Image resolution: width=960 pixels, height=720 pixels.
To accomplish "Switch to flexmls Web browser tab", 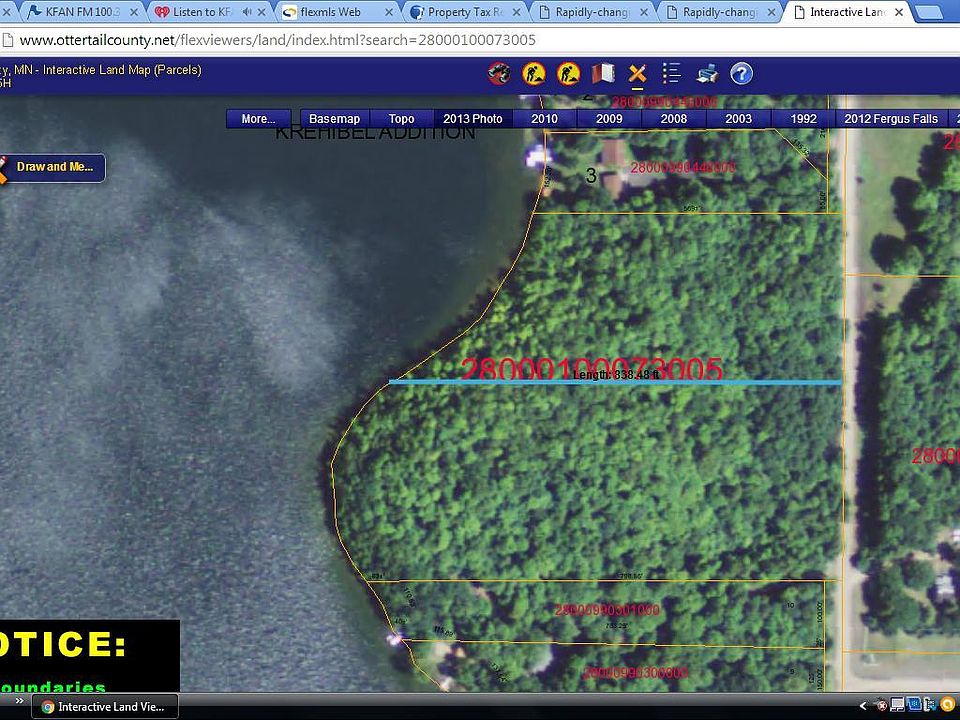I will tap(337, 12).
